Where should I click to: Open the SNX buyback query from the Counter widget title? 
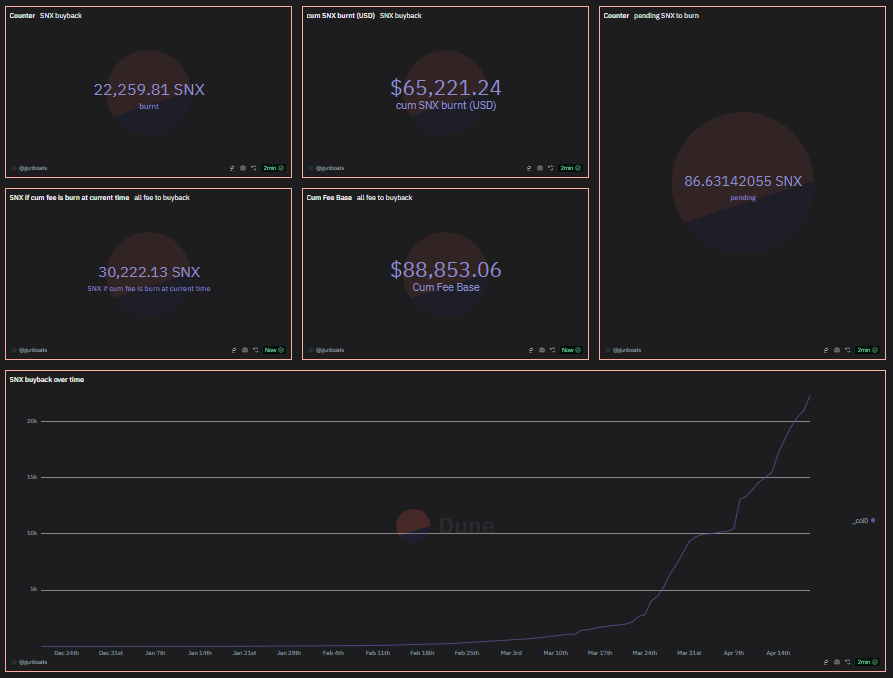[63, 15]
